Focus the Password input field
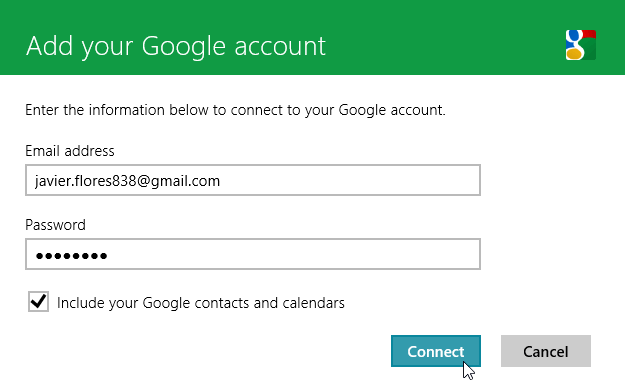This screenshot has height=385, width=625. pos(253,254)
